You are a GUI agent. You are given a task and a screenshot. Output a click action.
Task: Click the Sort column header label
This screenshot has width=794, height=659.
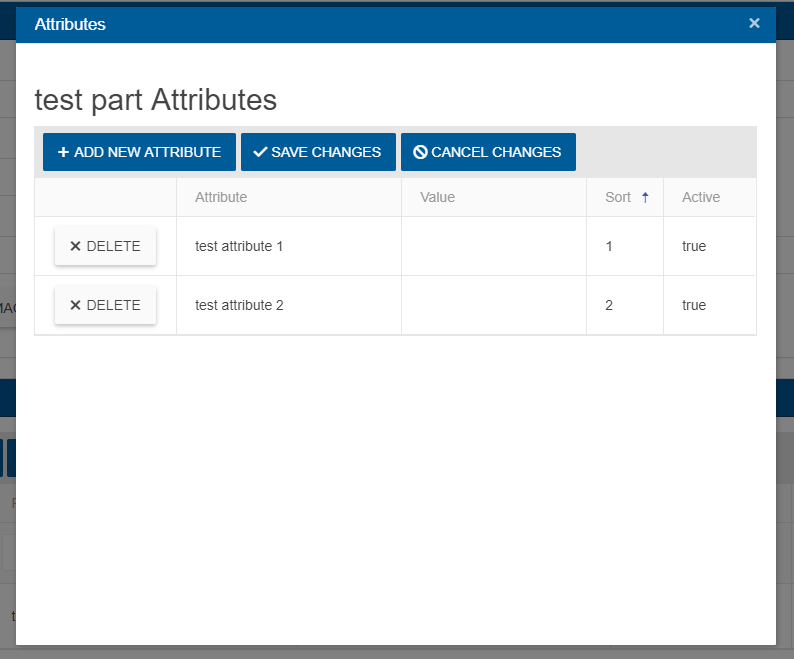point(618,197)
